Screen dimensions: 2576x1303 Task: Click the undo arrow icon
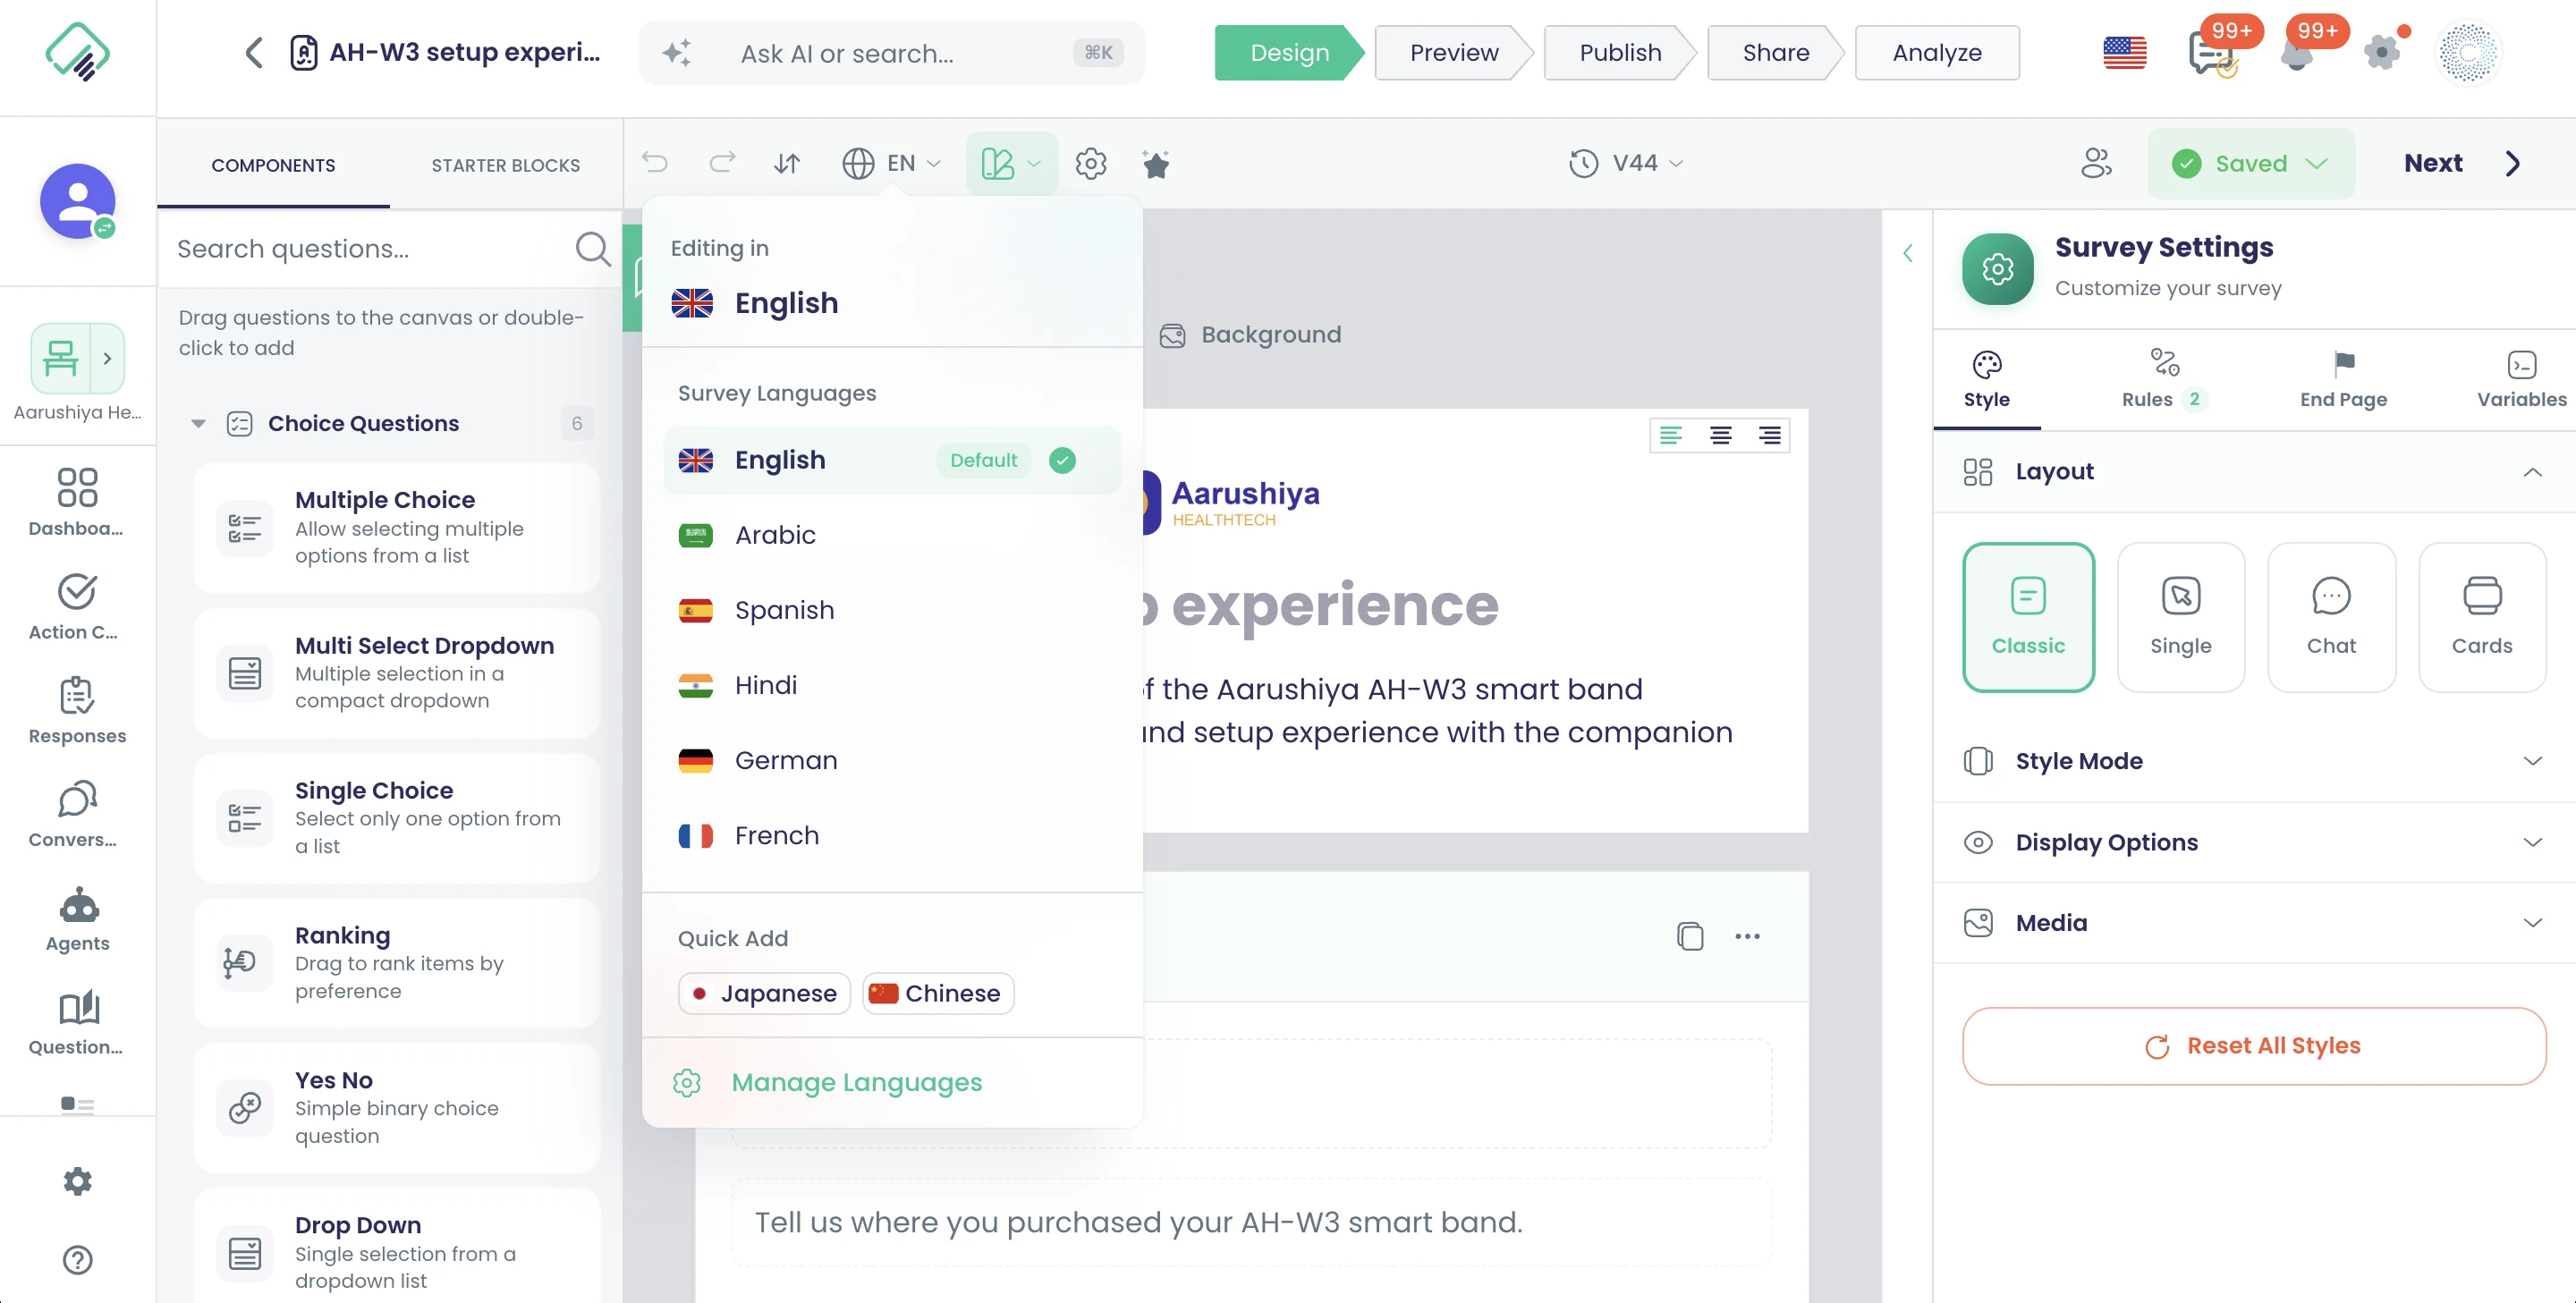(655, 163)
